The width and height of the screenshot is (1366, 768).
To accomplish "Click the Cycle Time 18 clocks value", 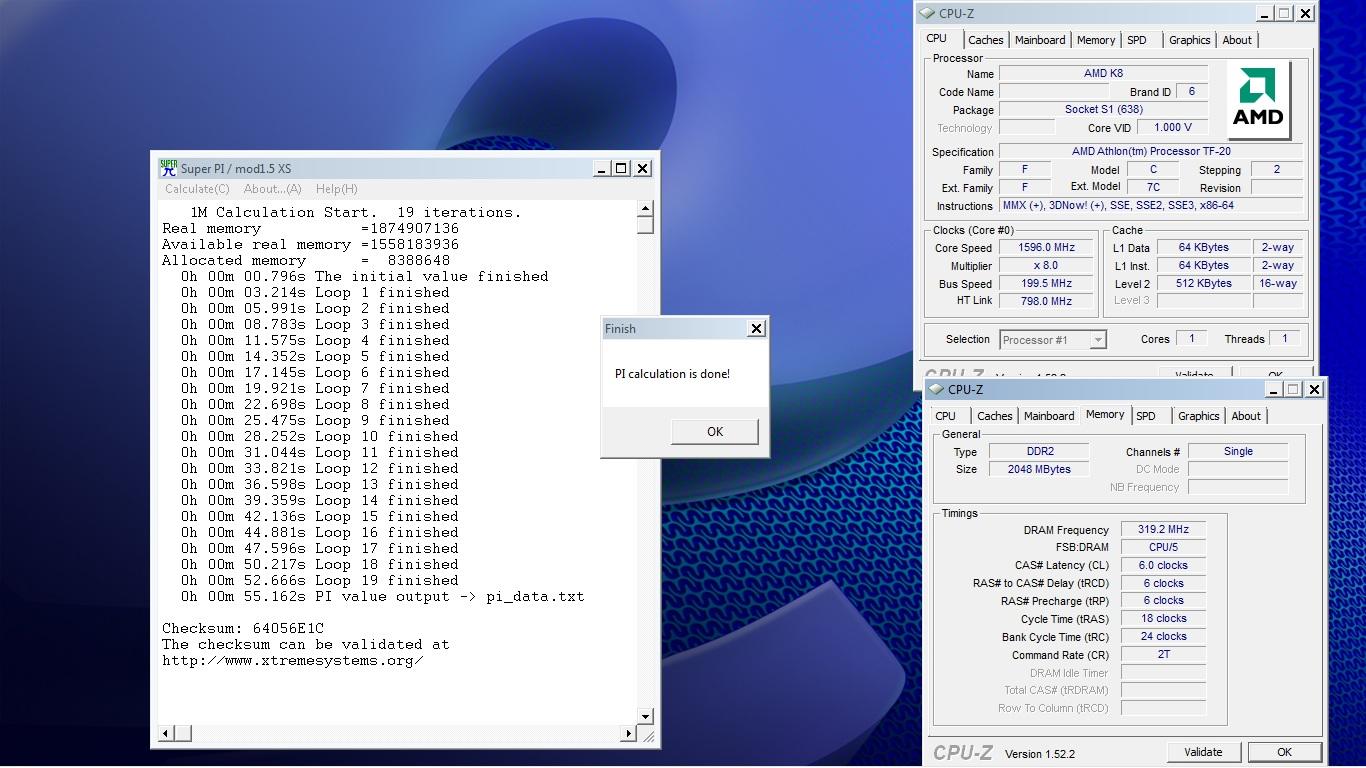I will (x=1163, y=619).
